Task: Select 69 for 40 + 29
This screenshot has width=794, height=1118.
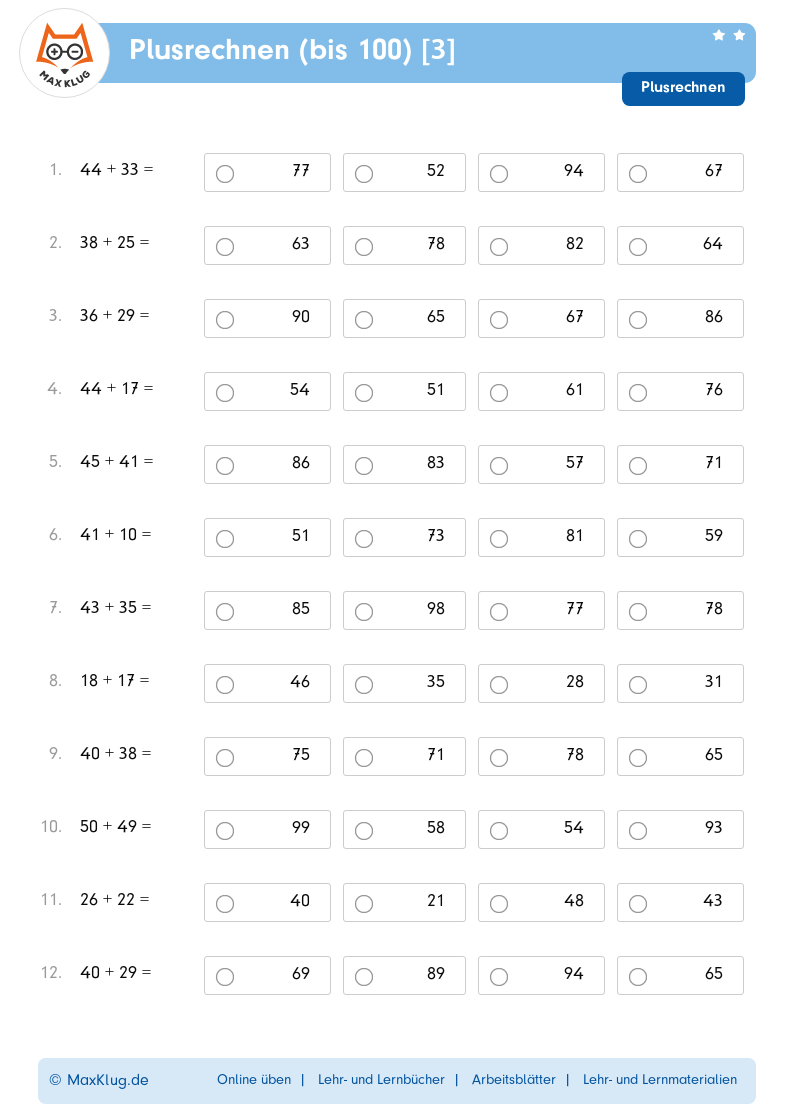Action: (x=225, y=977)
